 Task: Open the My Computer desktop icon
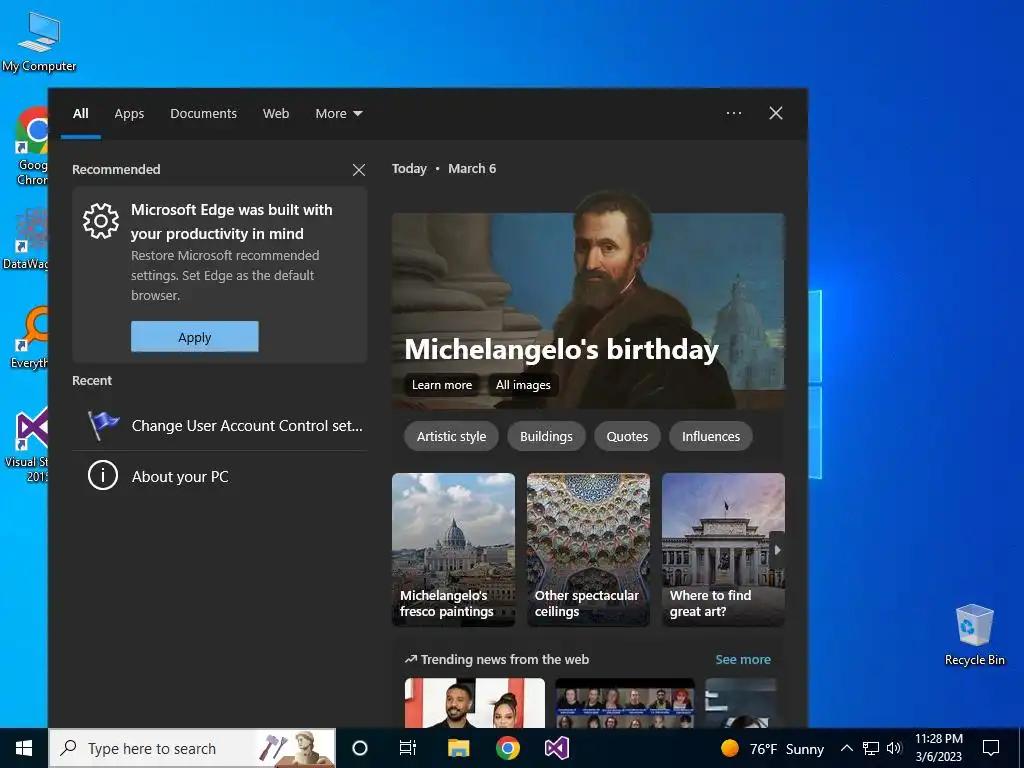point(39,41)
